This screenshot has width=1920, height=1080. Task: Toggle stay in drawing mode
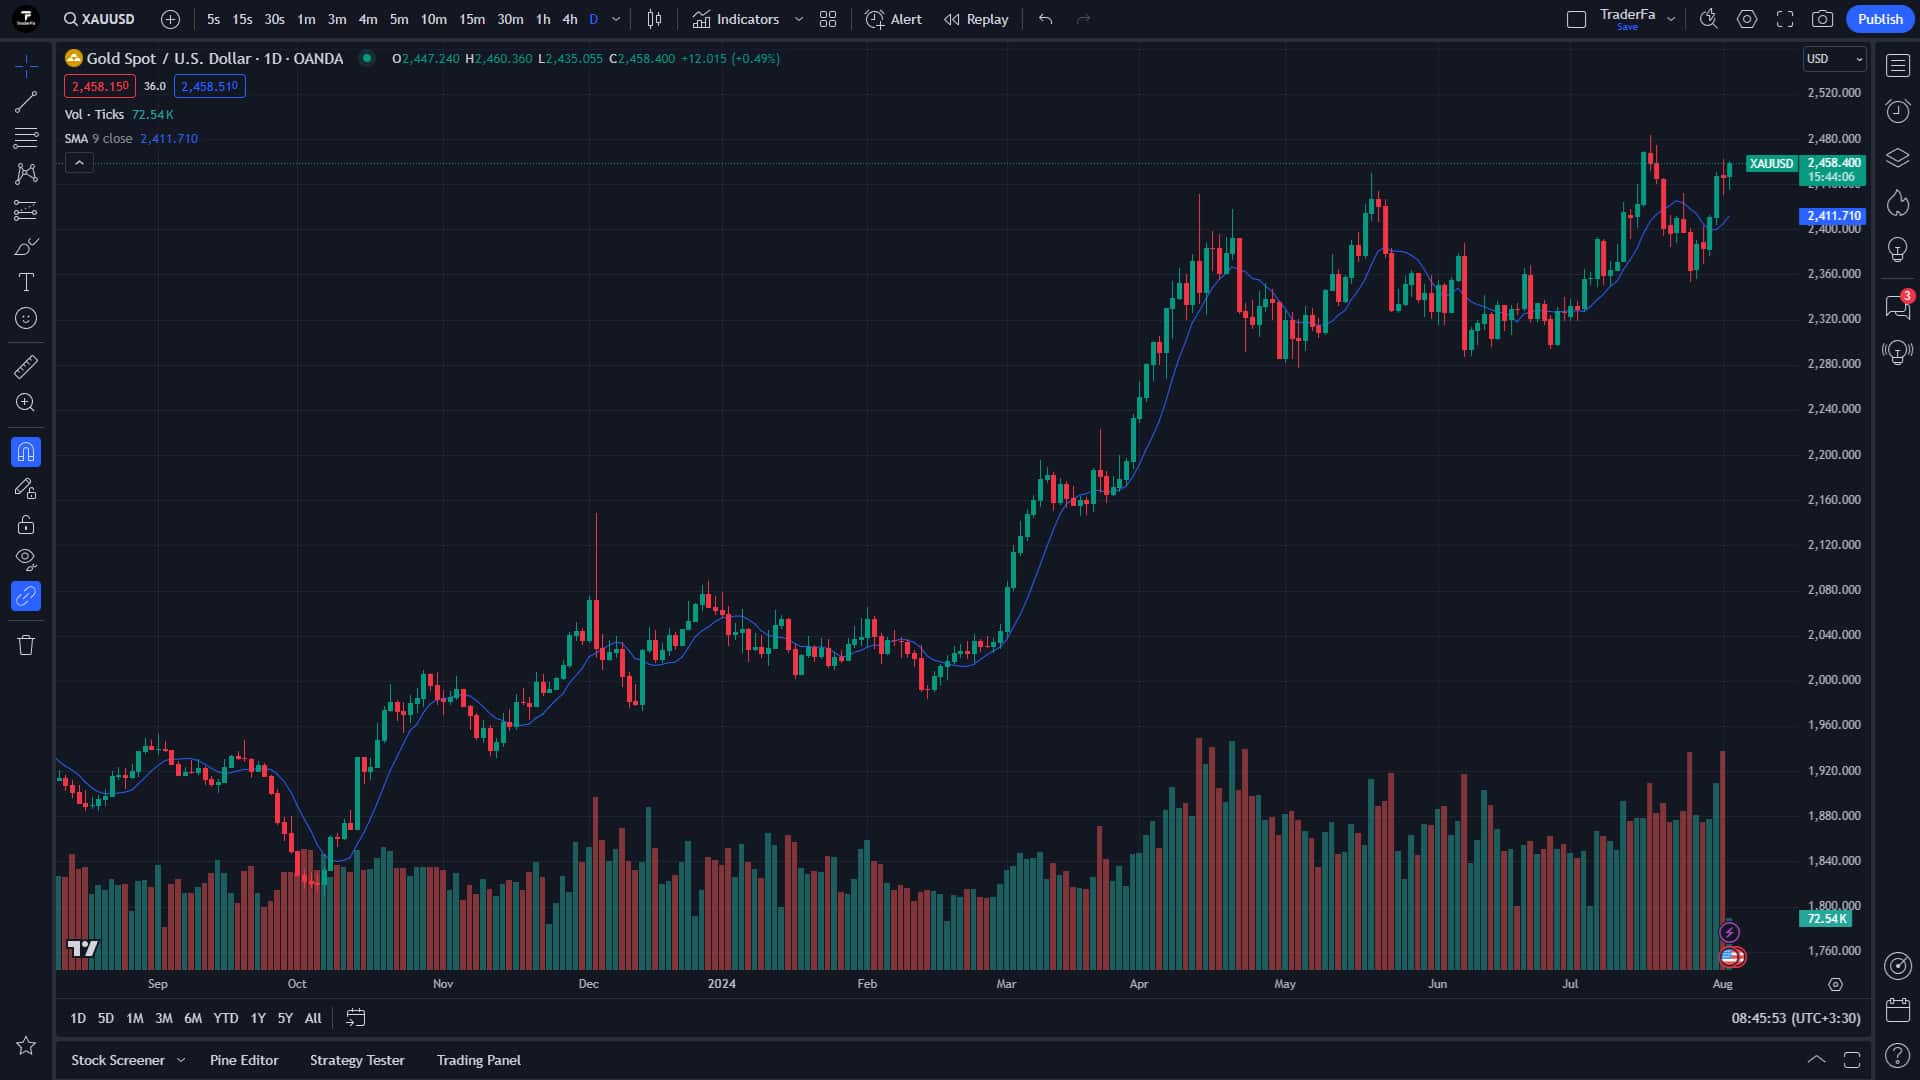point(26,488)
